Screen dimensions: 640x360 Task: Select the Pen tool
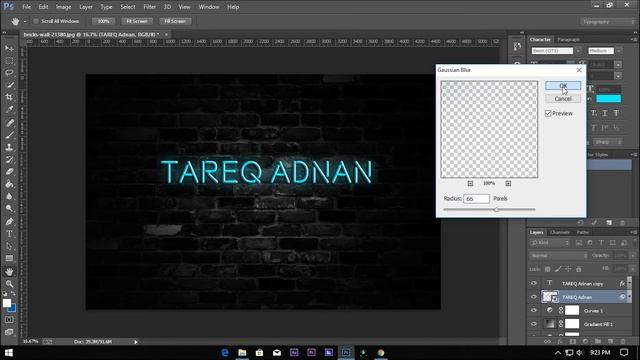coord(9,222)
